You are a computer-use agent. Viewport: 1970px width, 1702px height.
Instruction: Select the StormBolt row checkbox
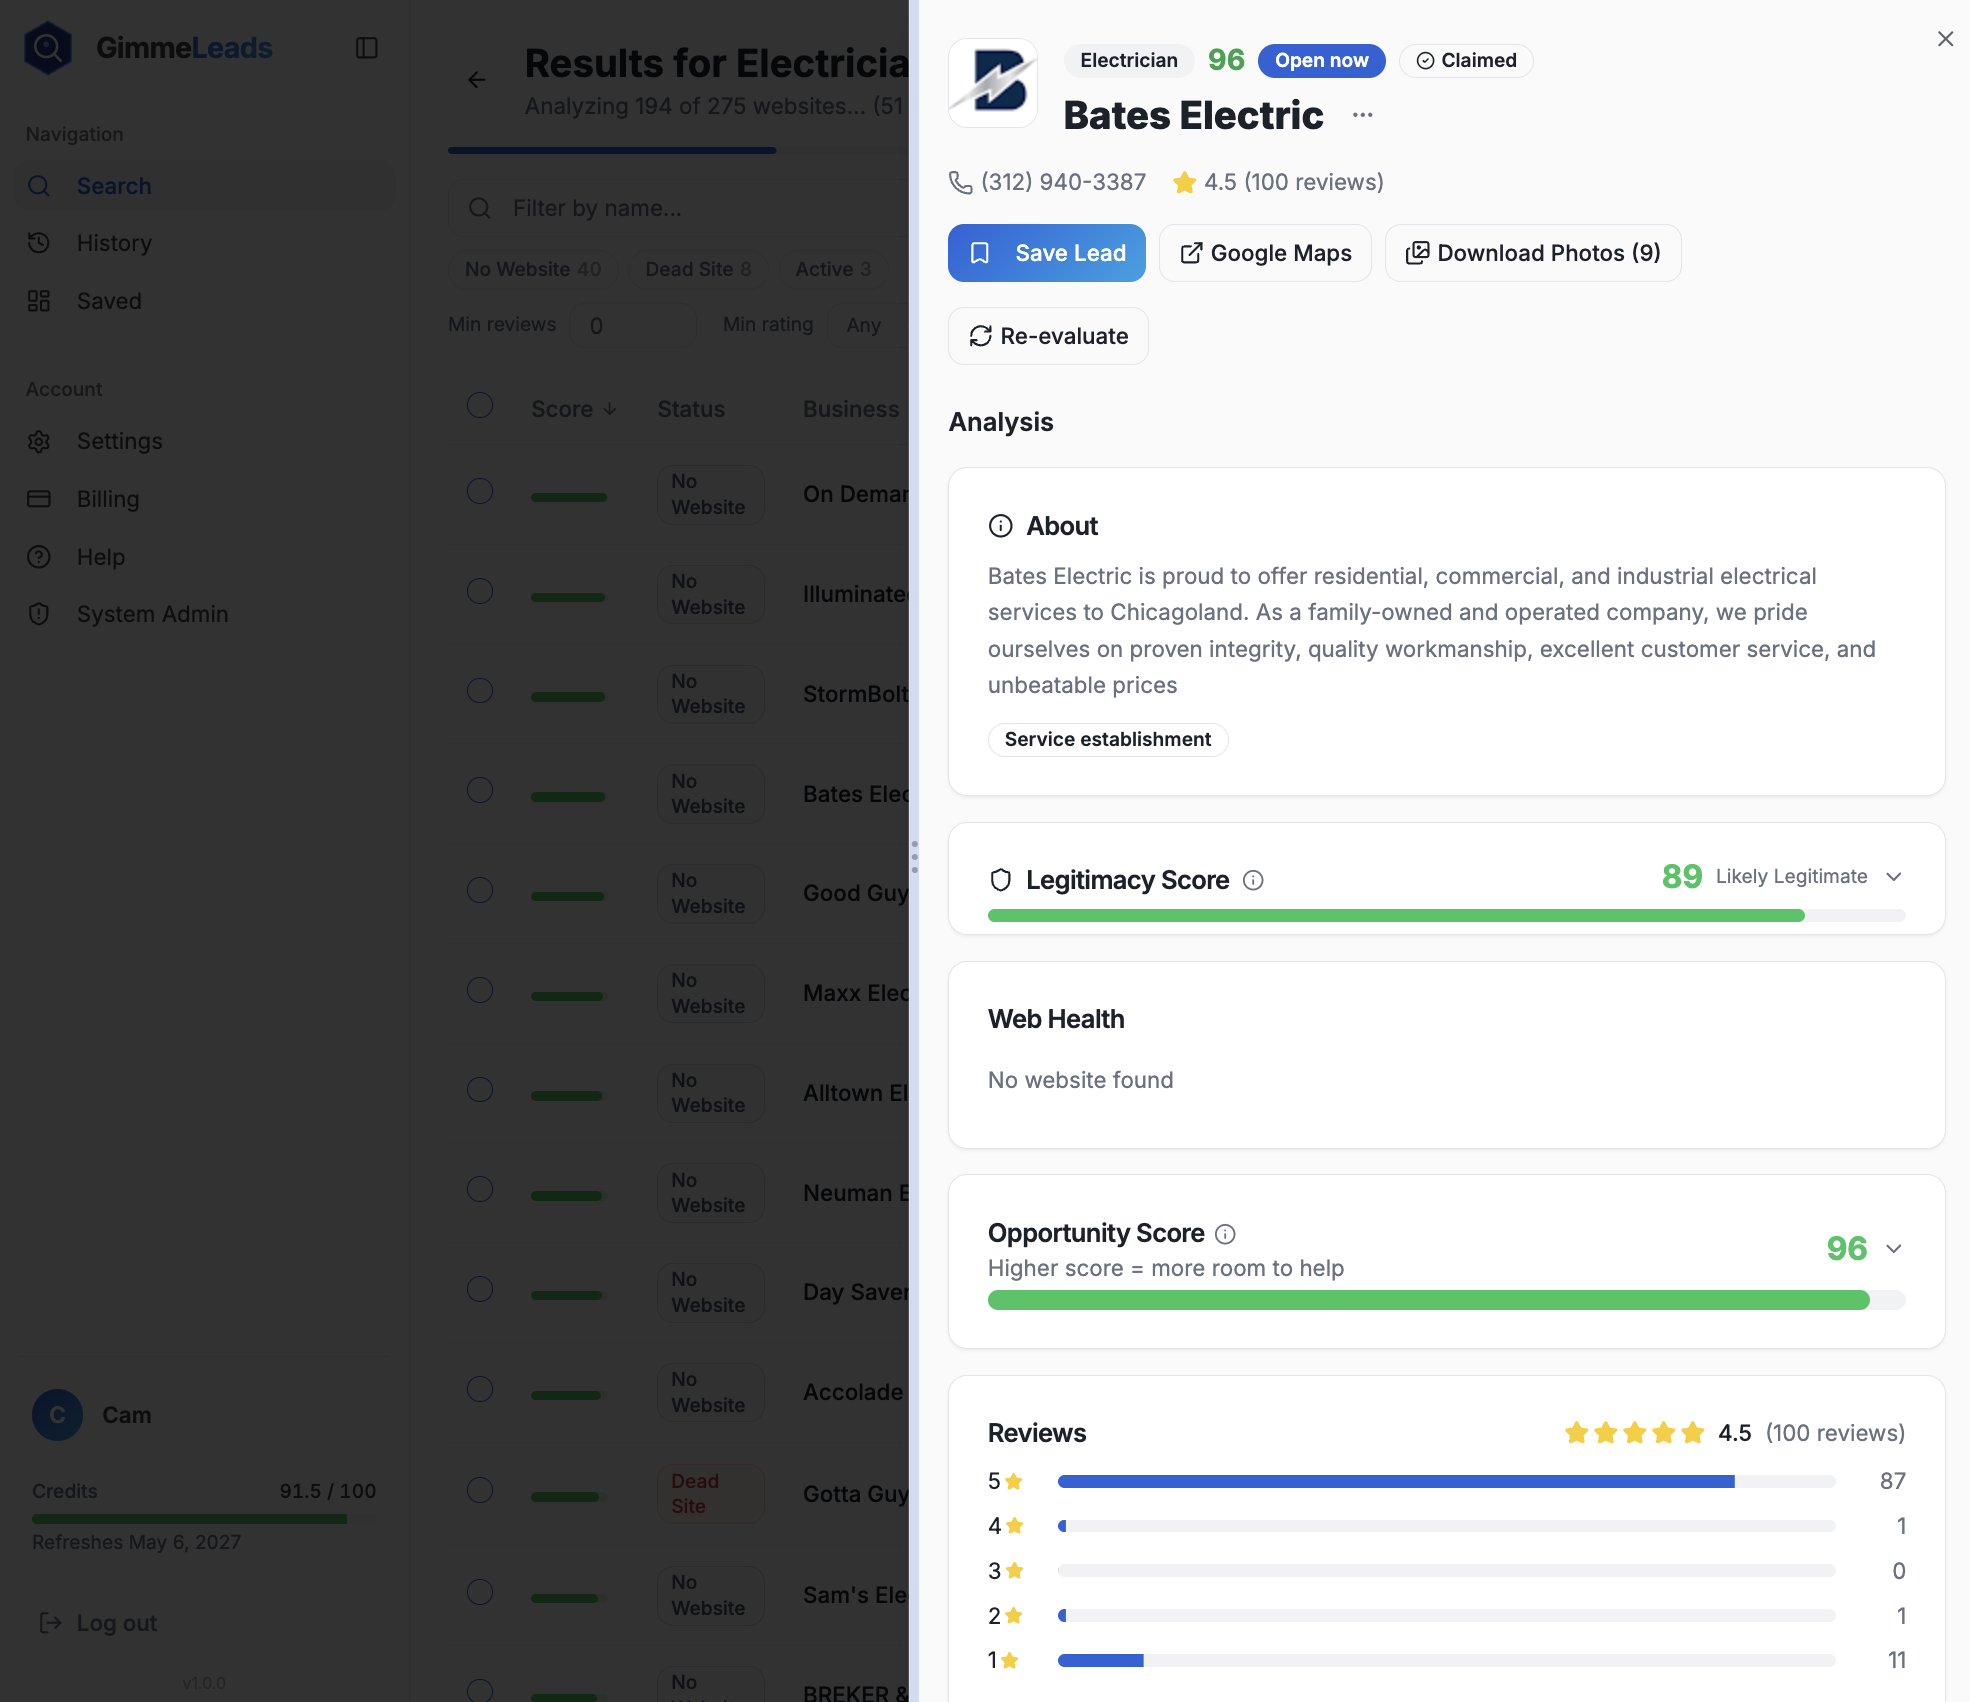point(480,690)
